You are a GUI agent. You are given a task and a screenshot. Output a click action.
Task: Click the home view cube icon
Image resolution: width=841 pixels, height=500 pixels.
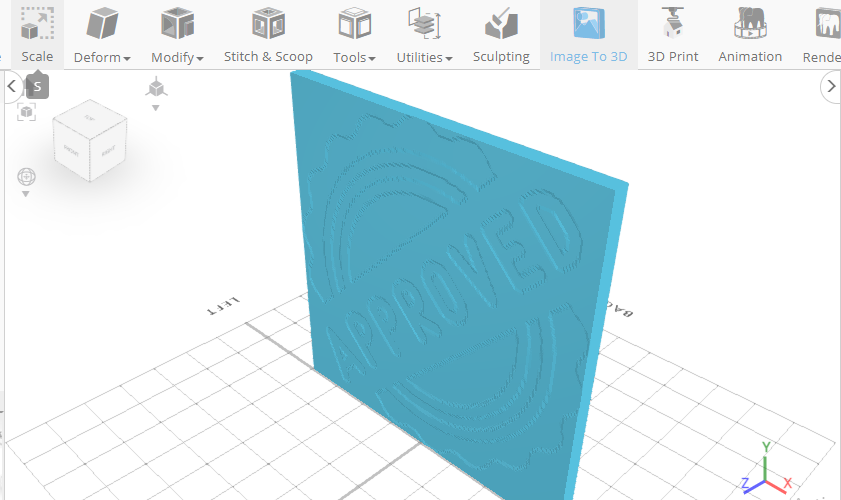[156, 87]
